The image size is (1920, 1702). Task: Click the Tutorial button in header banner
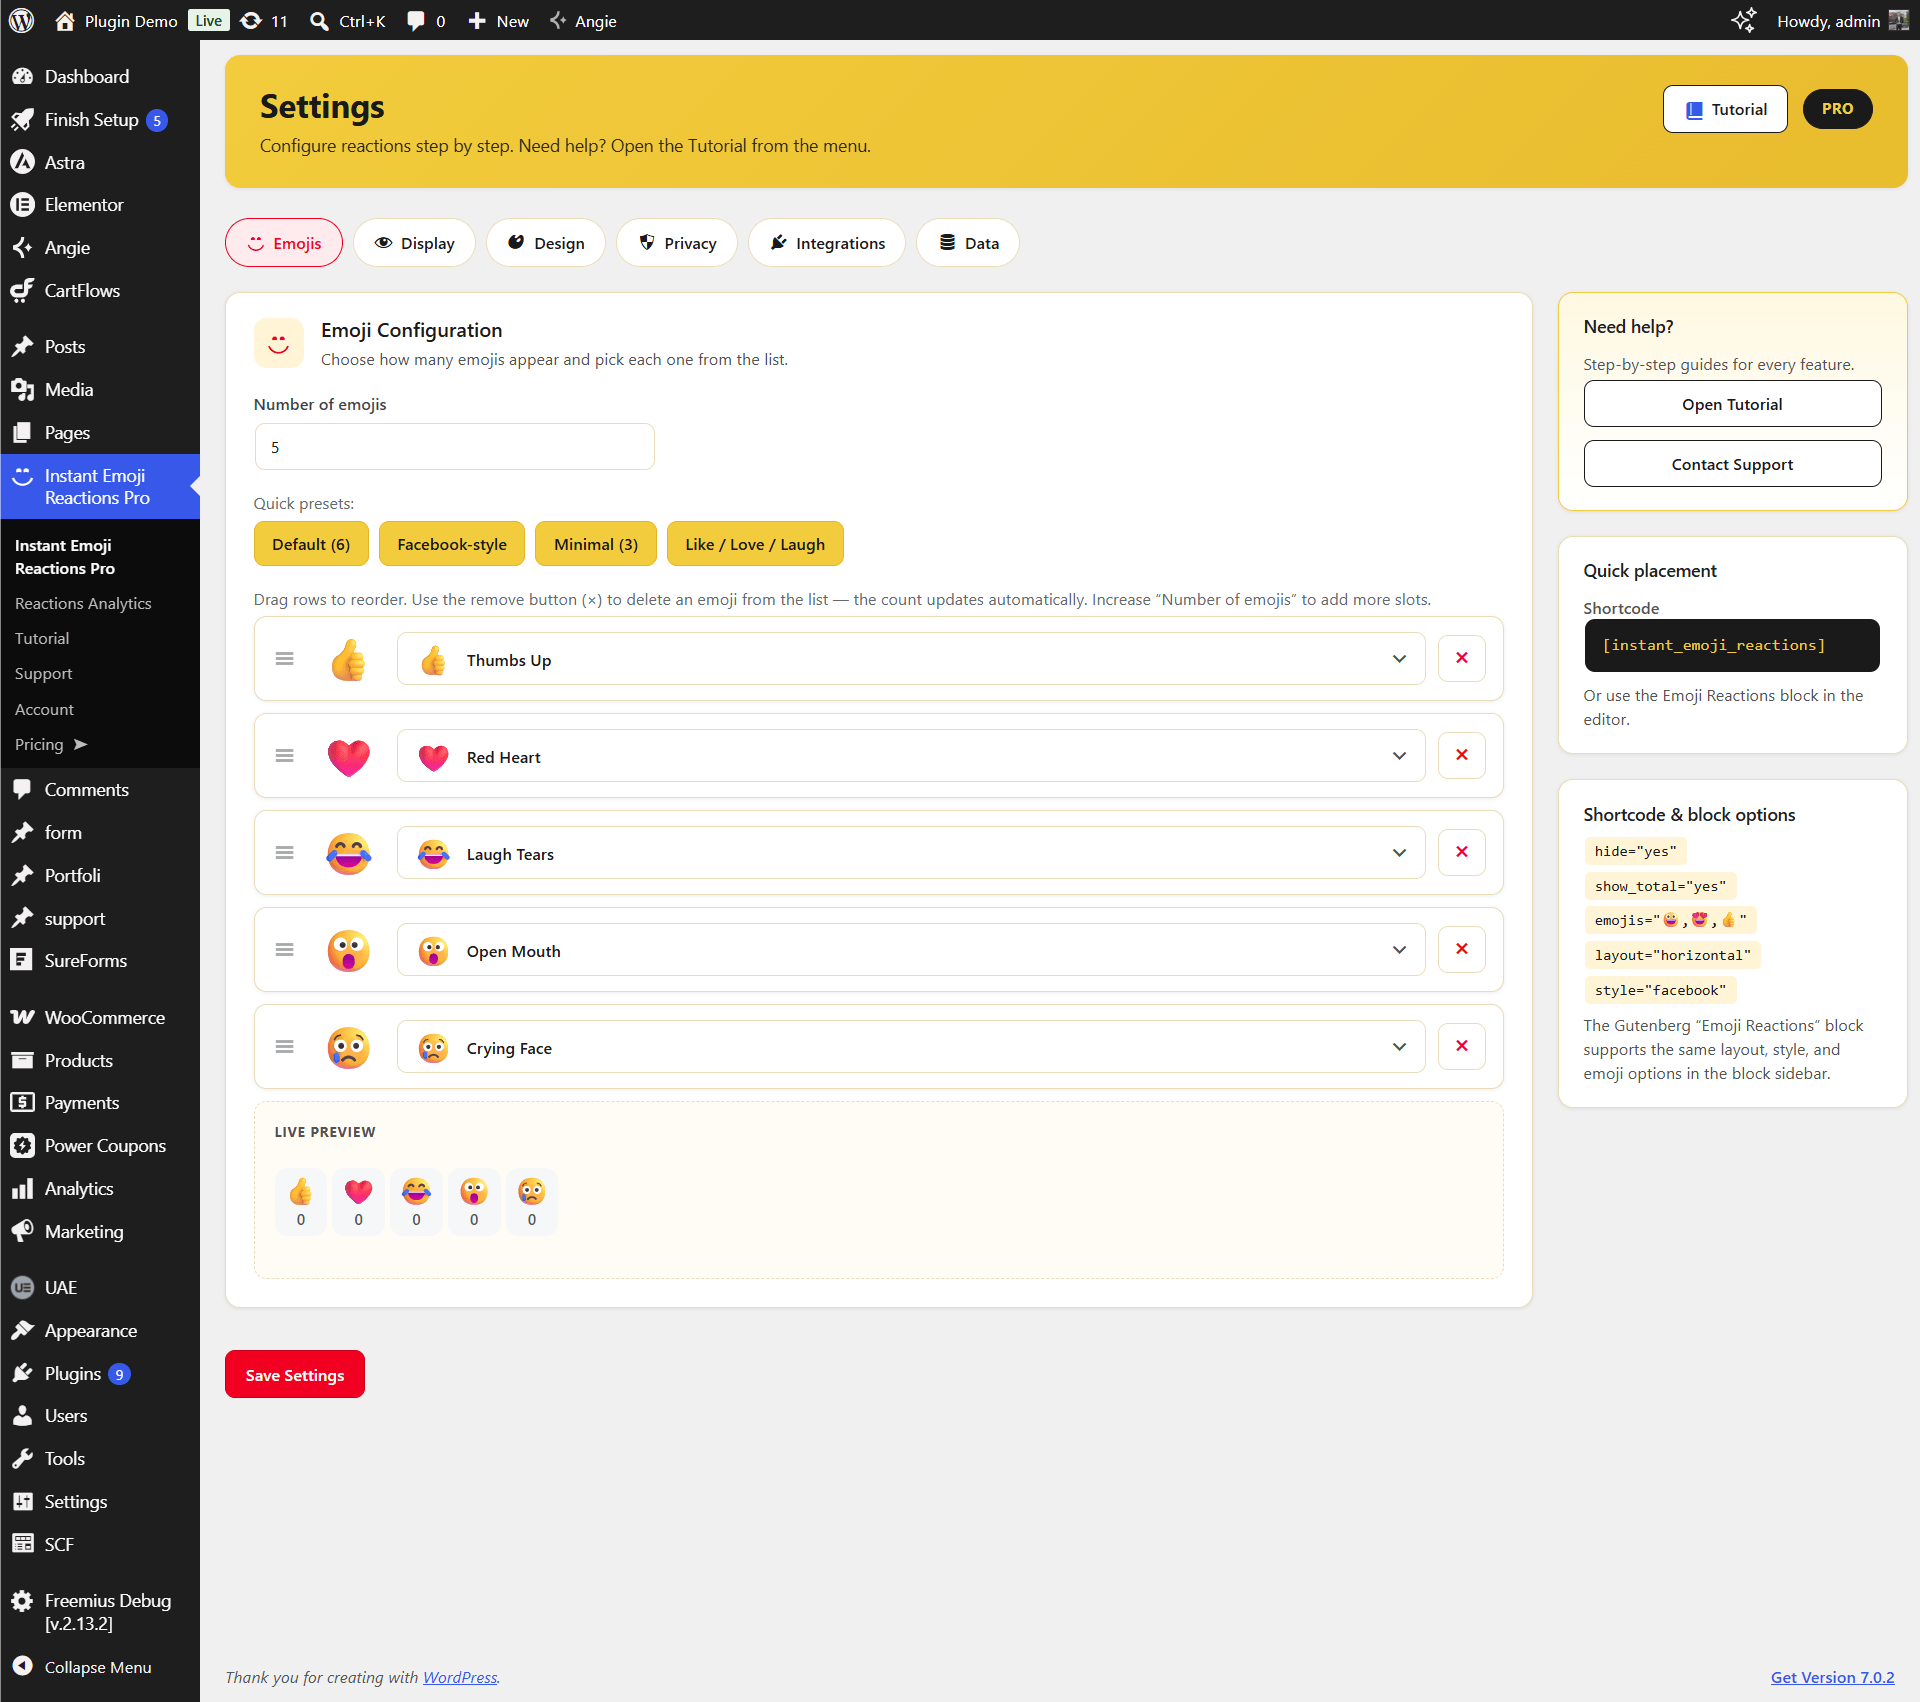point(1725,109)
